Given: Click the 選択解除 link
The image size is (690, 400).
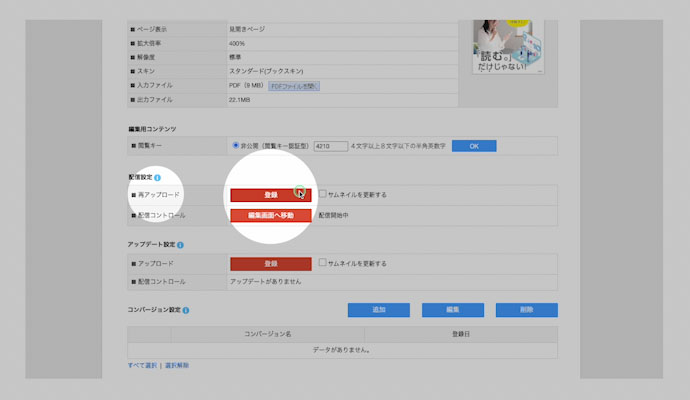Looking at the screenshot, I should pos(176,366).
